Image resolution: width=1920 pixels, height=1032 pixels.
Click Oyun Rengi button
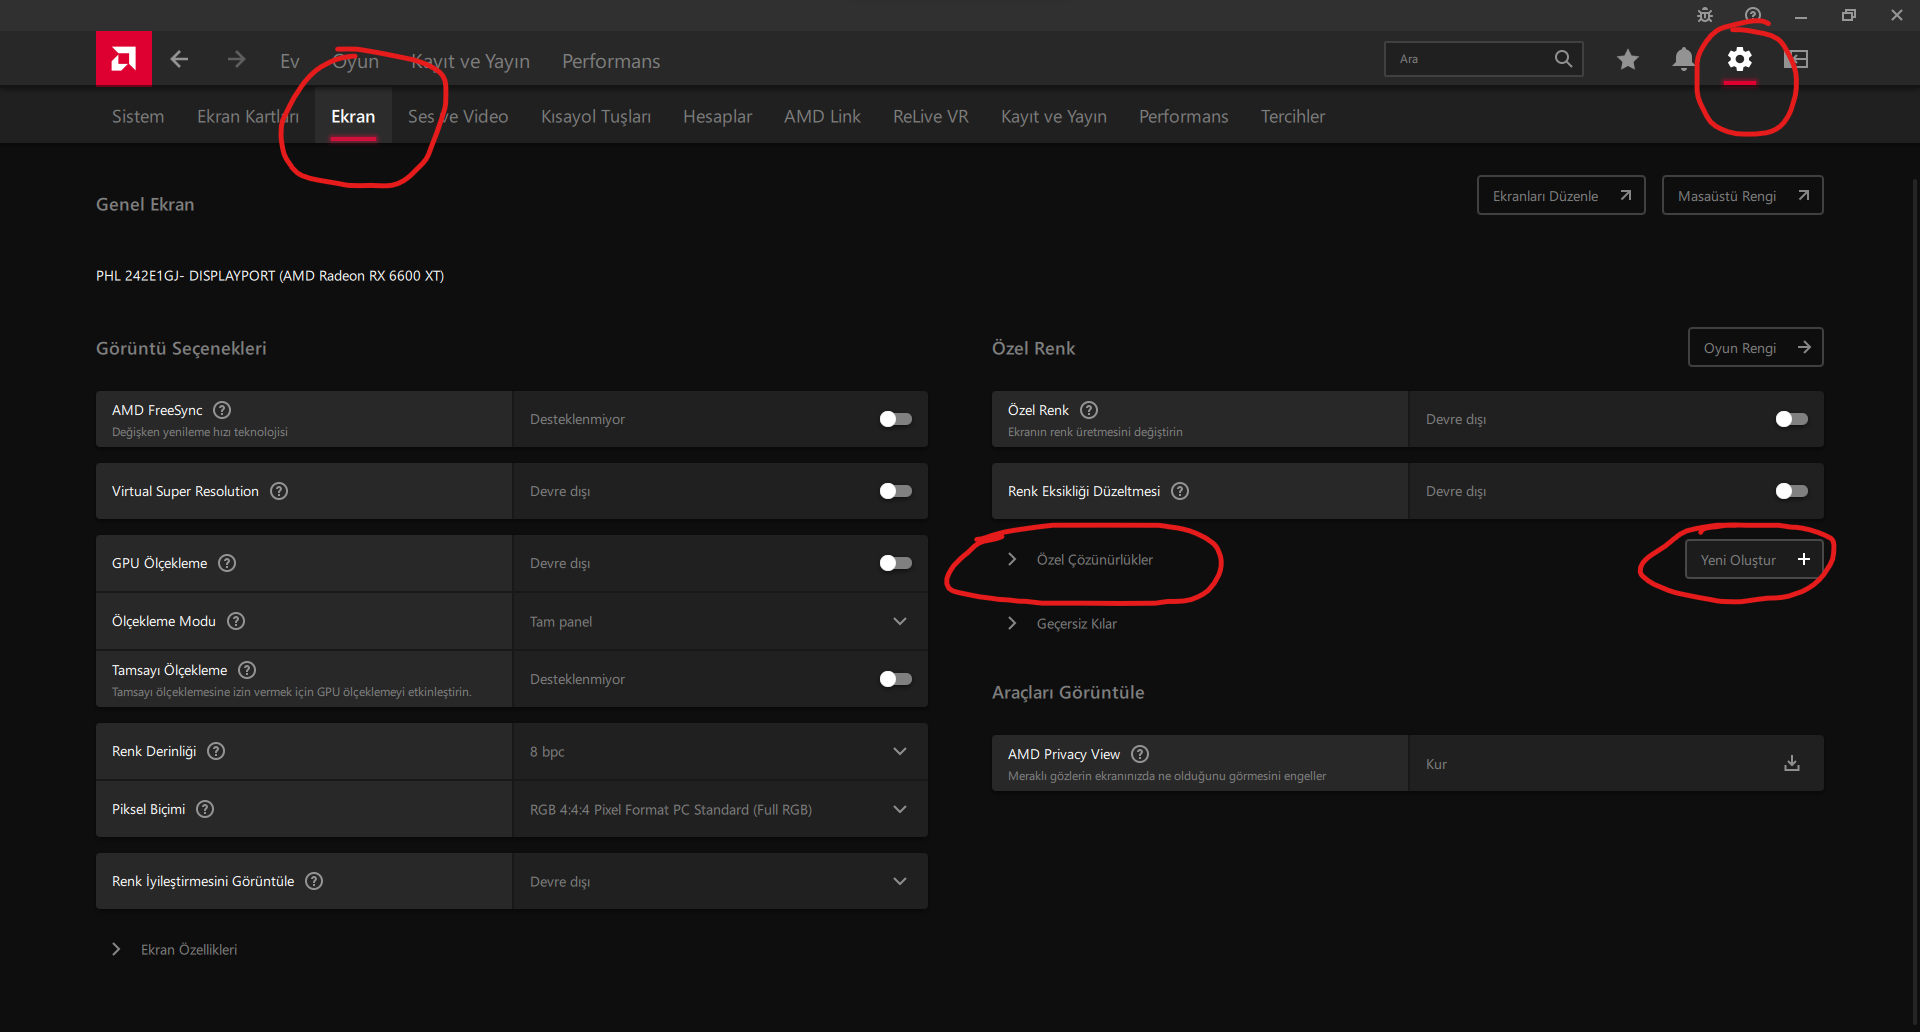1756,347
